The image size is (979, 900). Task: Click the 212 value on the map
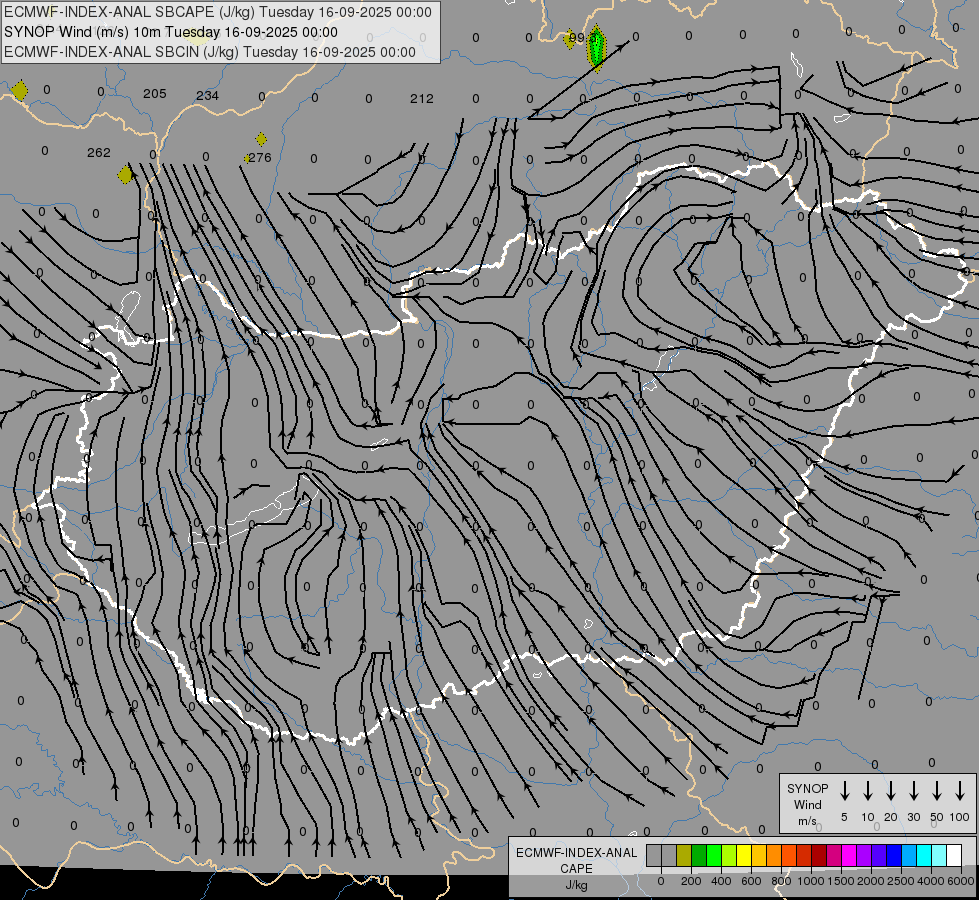[422, 99]
